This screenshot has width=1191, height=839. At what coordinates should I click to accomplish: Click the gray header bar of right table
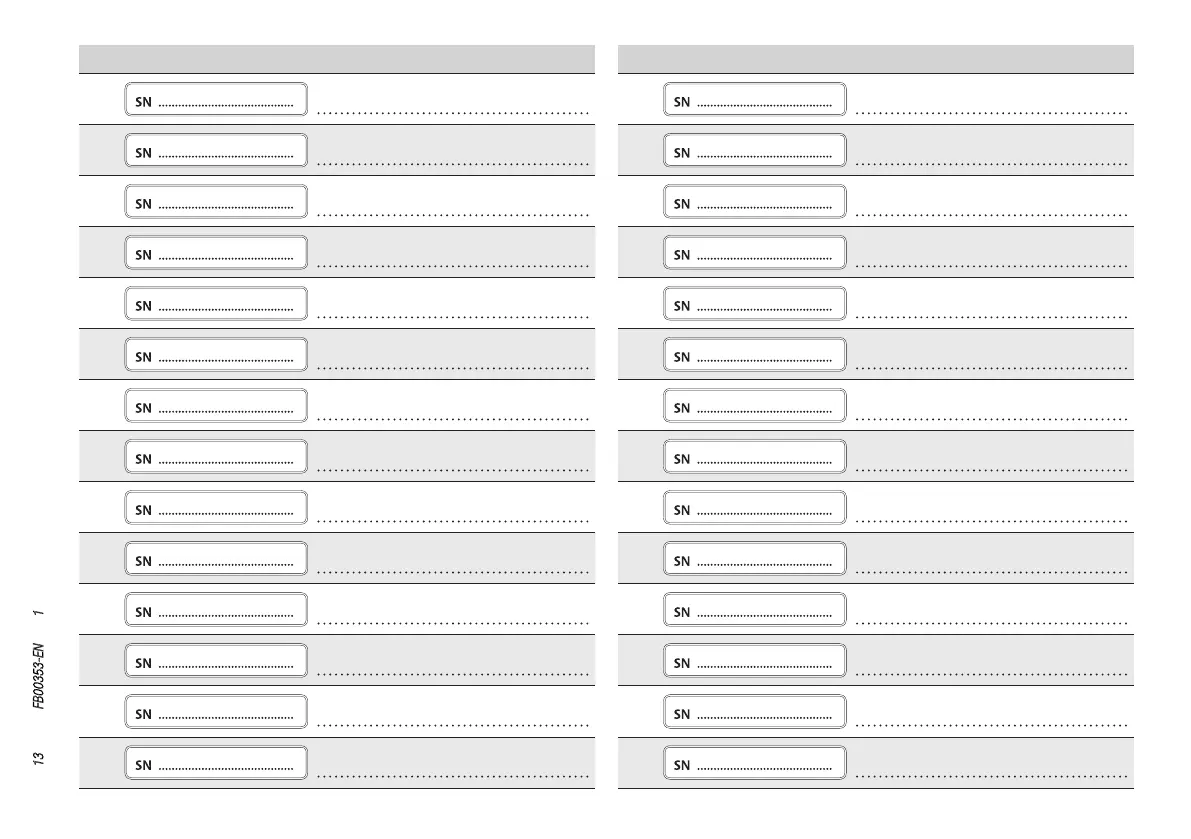coord(876,59)
